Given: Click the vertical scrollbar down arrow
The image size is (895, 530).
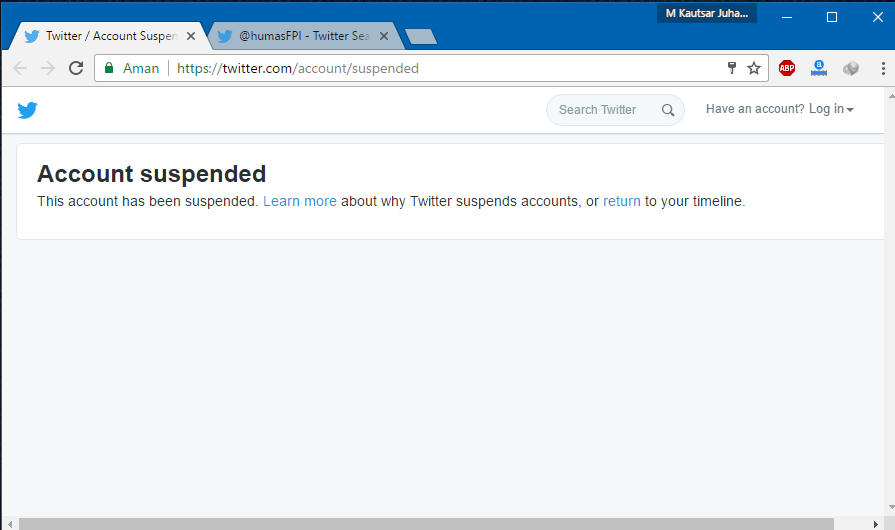Looking at the screenshot, I should coord(891,507).
